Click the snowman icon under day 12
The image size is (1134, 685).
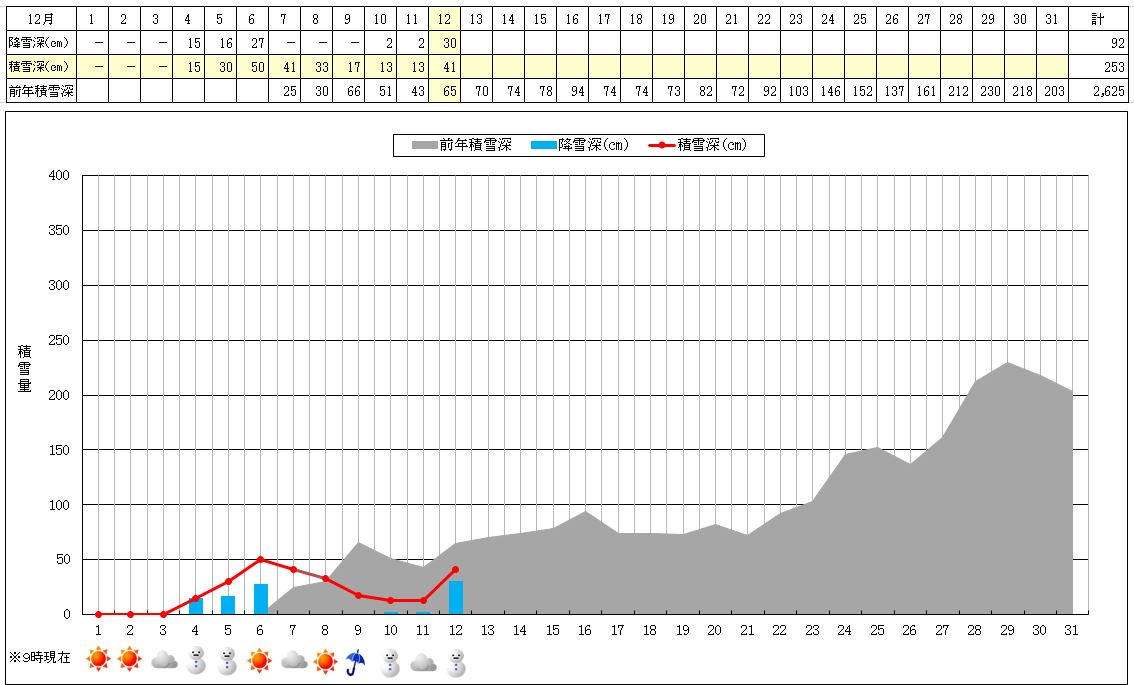(456, 661)
